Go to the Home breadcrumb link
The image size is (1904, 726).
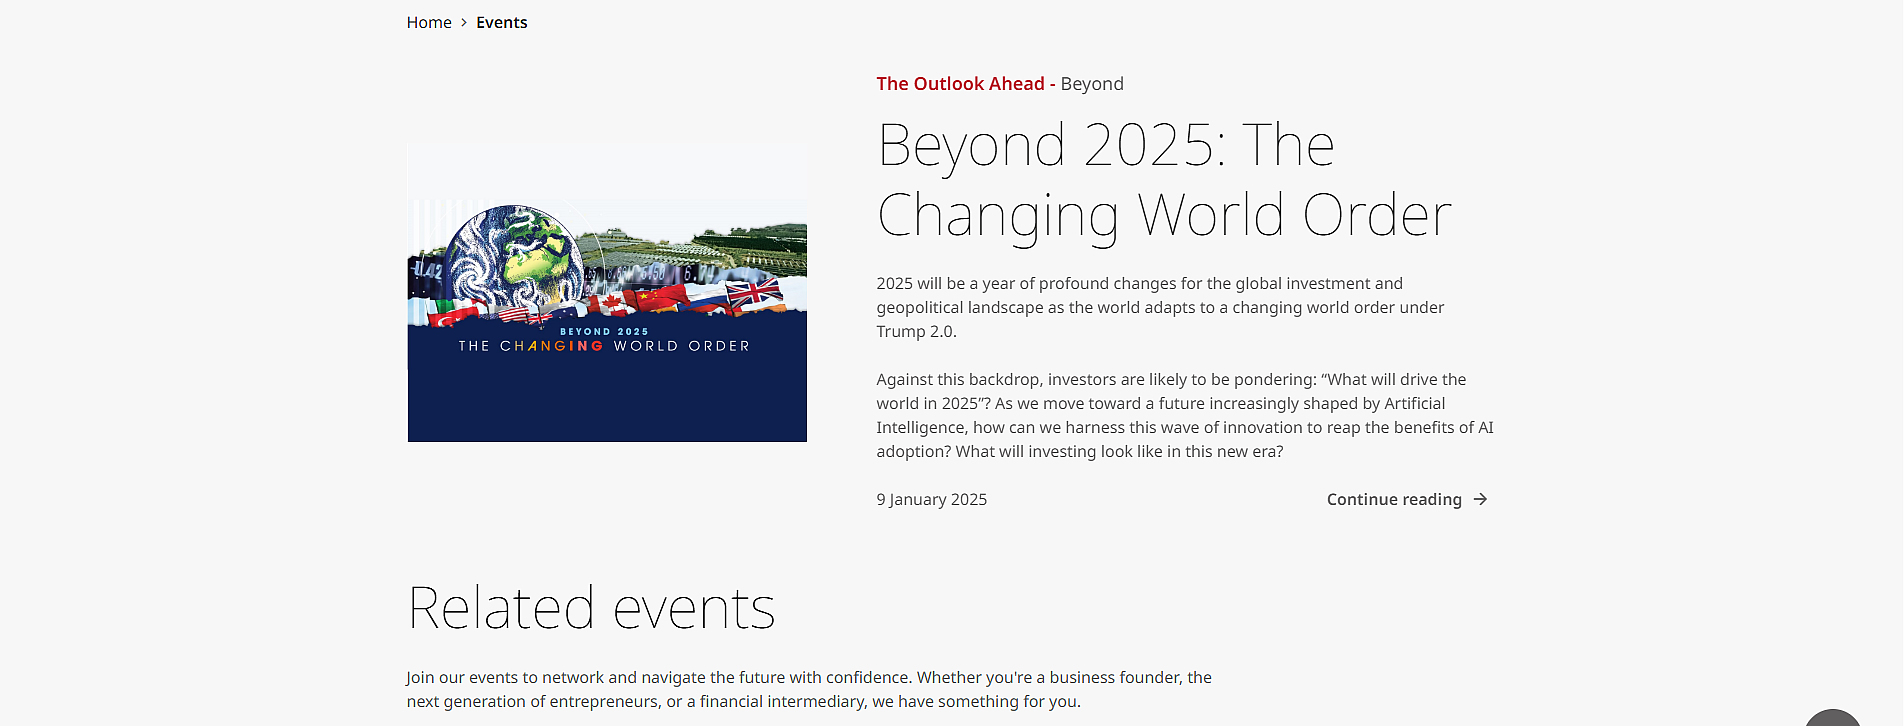429,22
